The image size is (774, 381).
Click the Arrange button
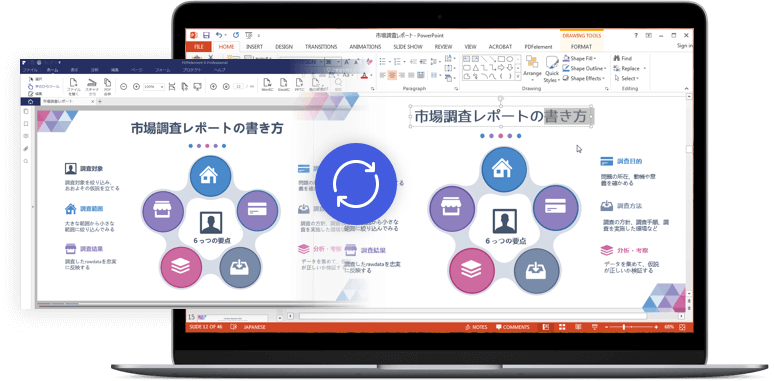pos(532,68)
